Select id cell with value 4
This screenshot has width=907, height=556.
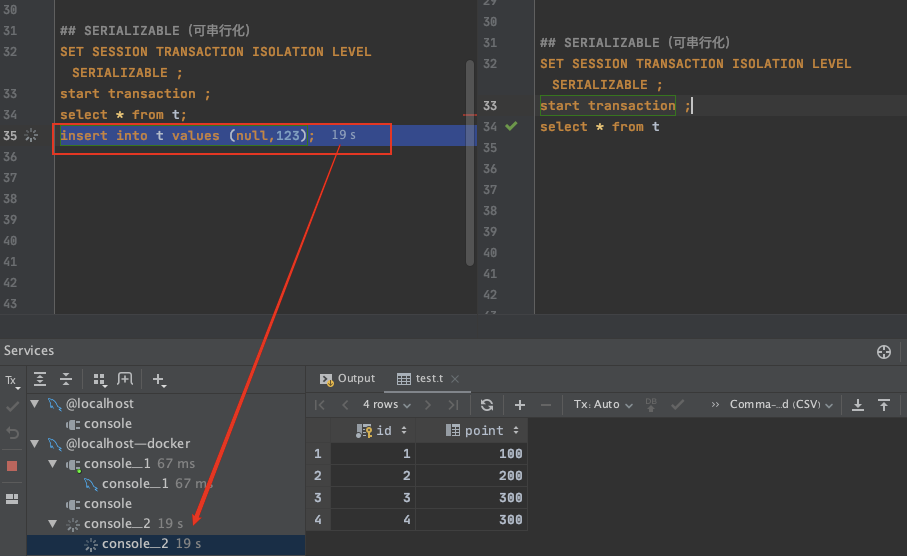point(373,520)
